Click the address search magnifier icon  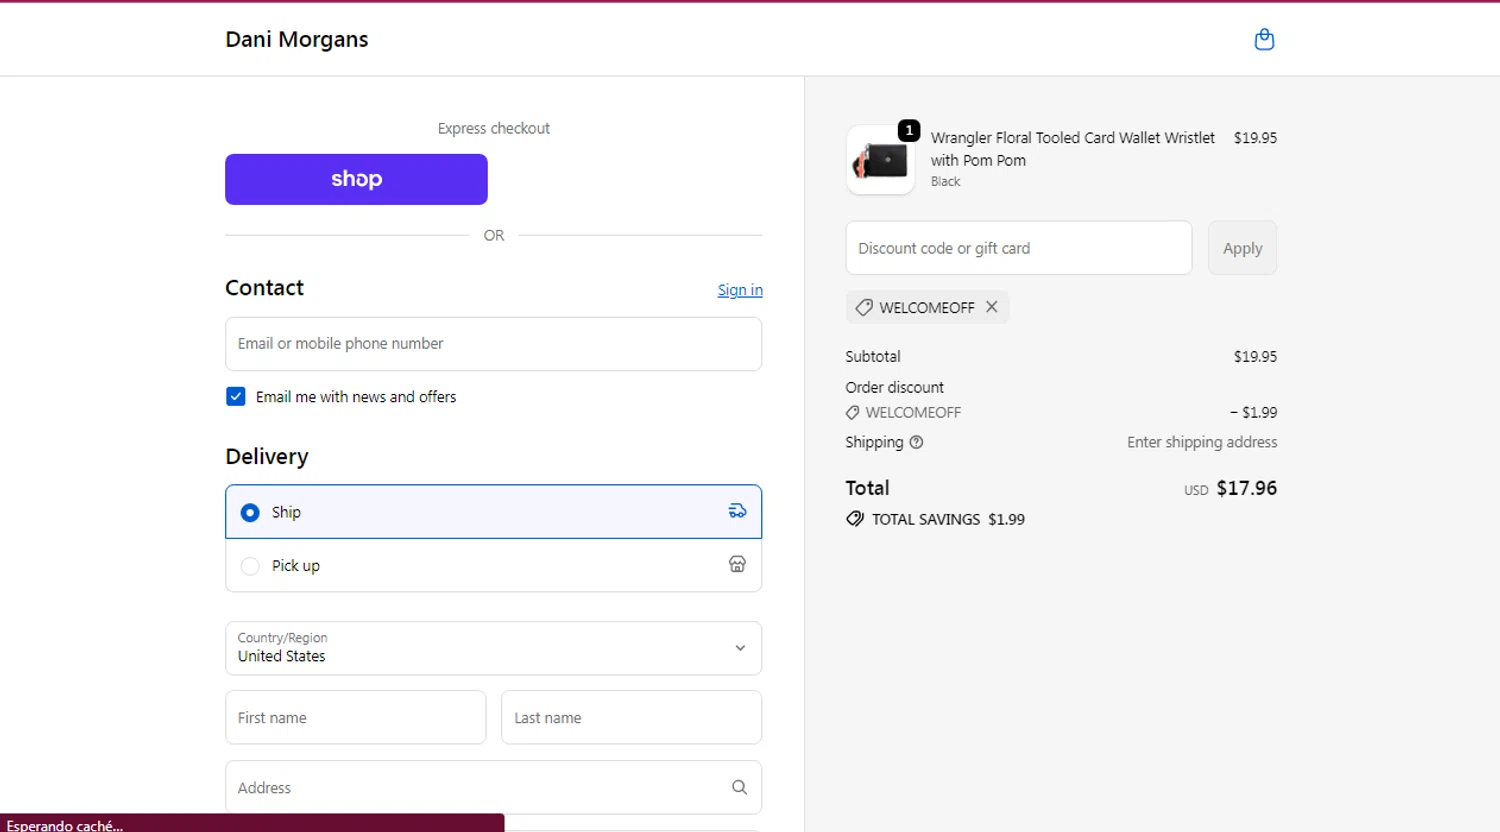pos(739,787)
